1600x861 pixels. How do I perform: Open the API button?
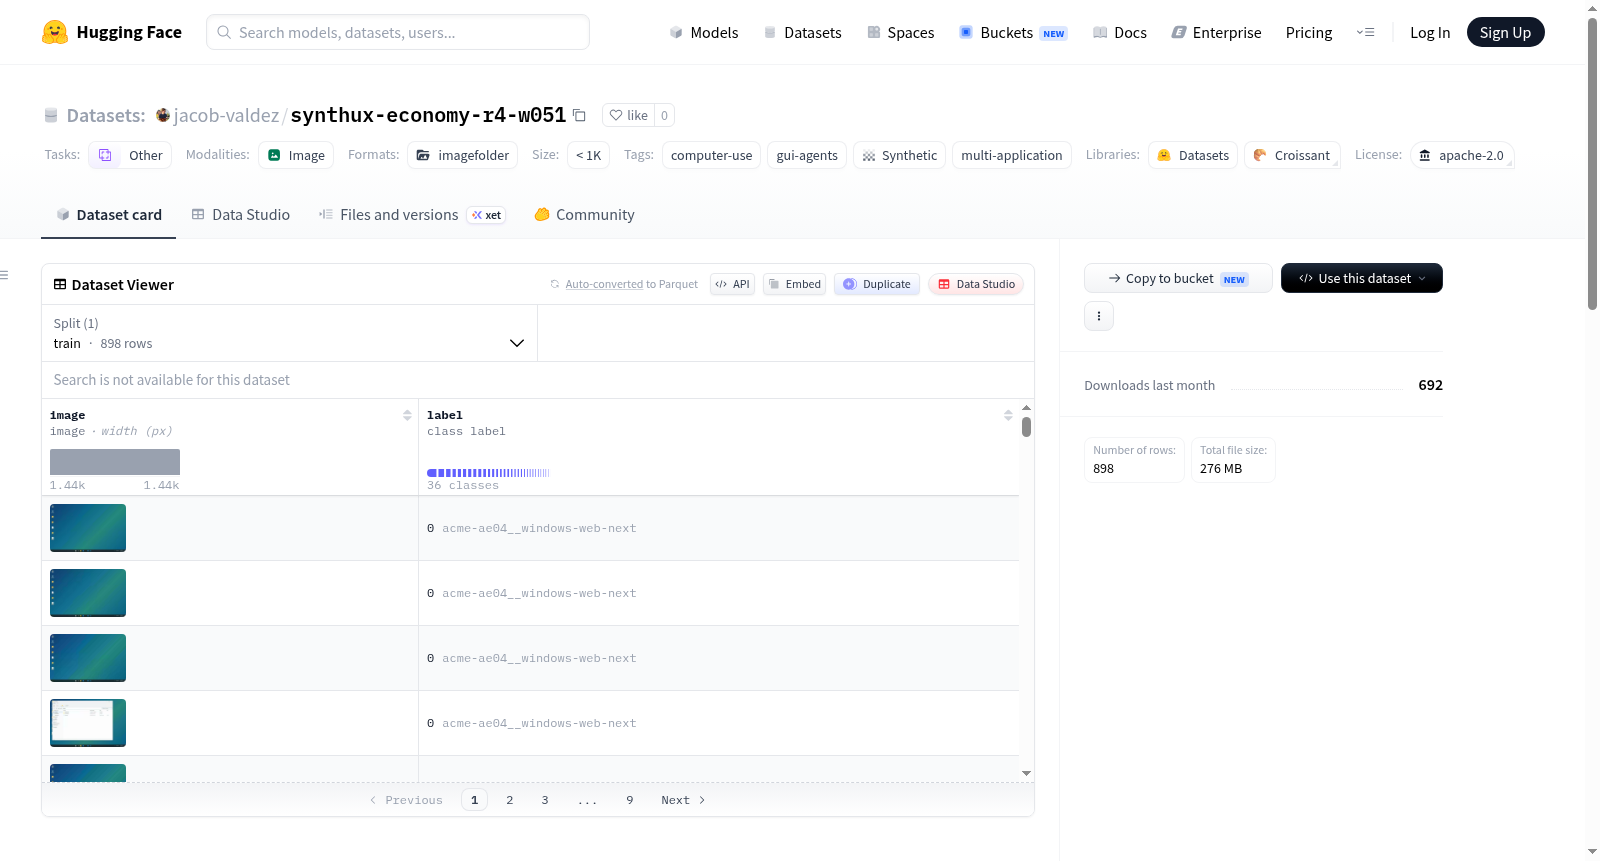pyautogui.click(x=732, y=284)
